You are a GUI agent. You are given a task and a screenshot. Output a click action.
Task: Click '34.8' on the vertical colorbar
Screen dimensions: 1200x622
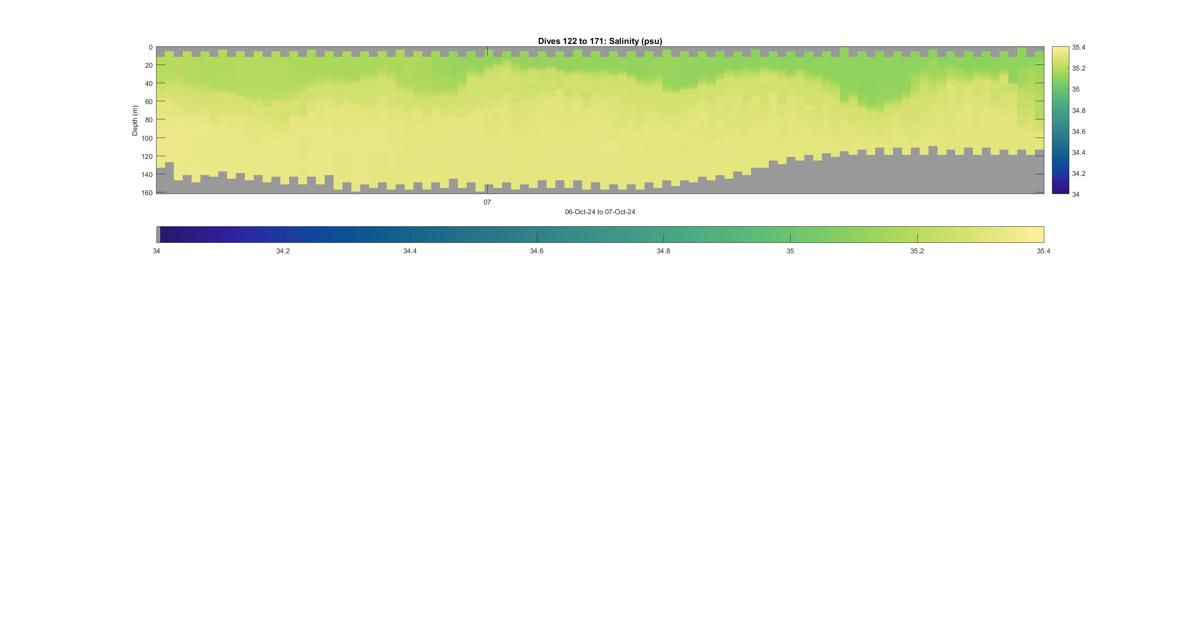(1078, 110)
